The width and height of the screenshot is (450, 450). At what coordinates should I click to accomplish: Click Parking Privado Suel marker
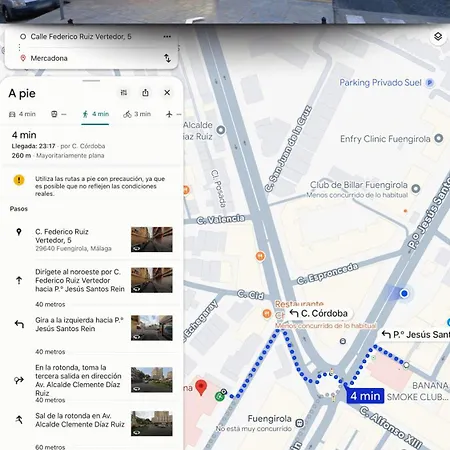point(430,83)
